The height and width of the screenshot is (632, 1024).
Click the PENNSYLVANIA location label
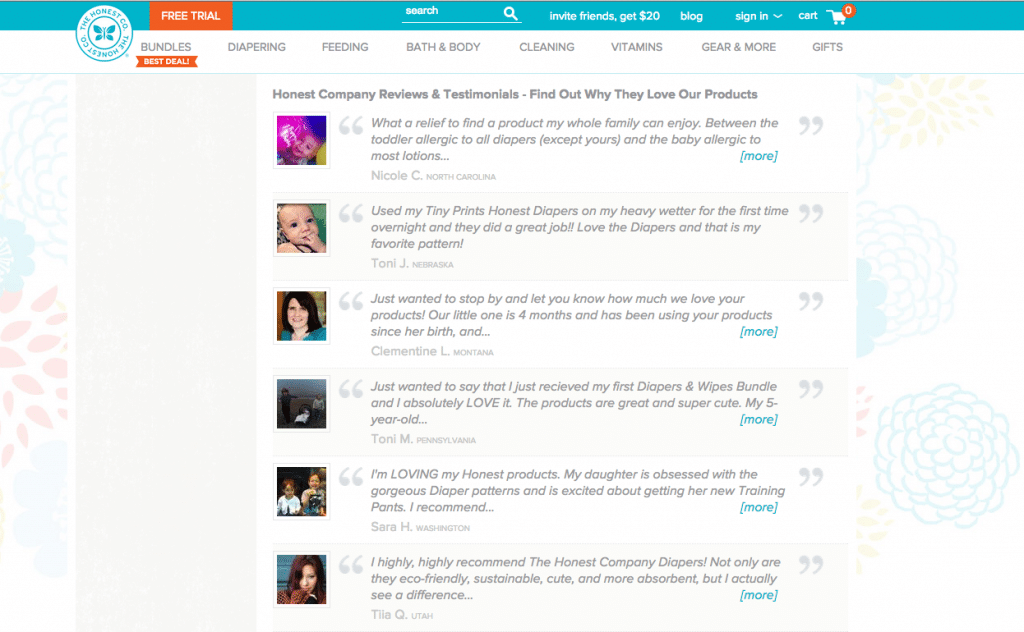click(x=446, y=441)
